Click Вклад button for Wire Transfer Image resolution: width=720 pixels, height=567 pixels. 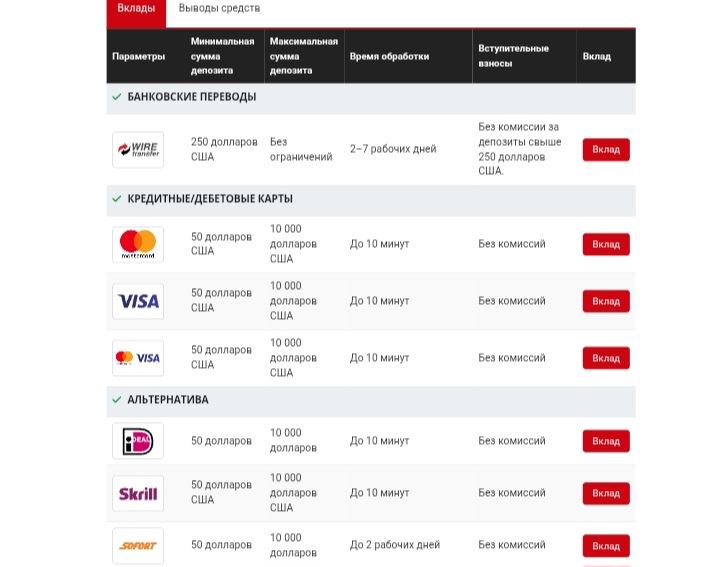606,150
